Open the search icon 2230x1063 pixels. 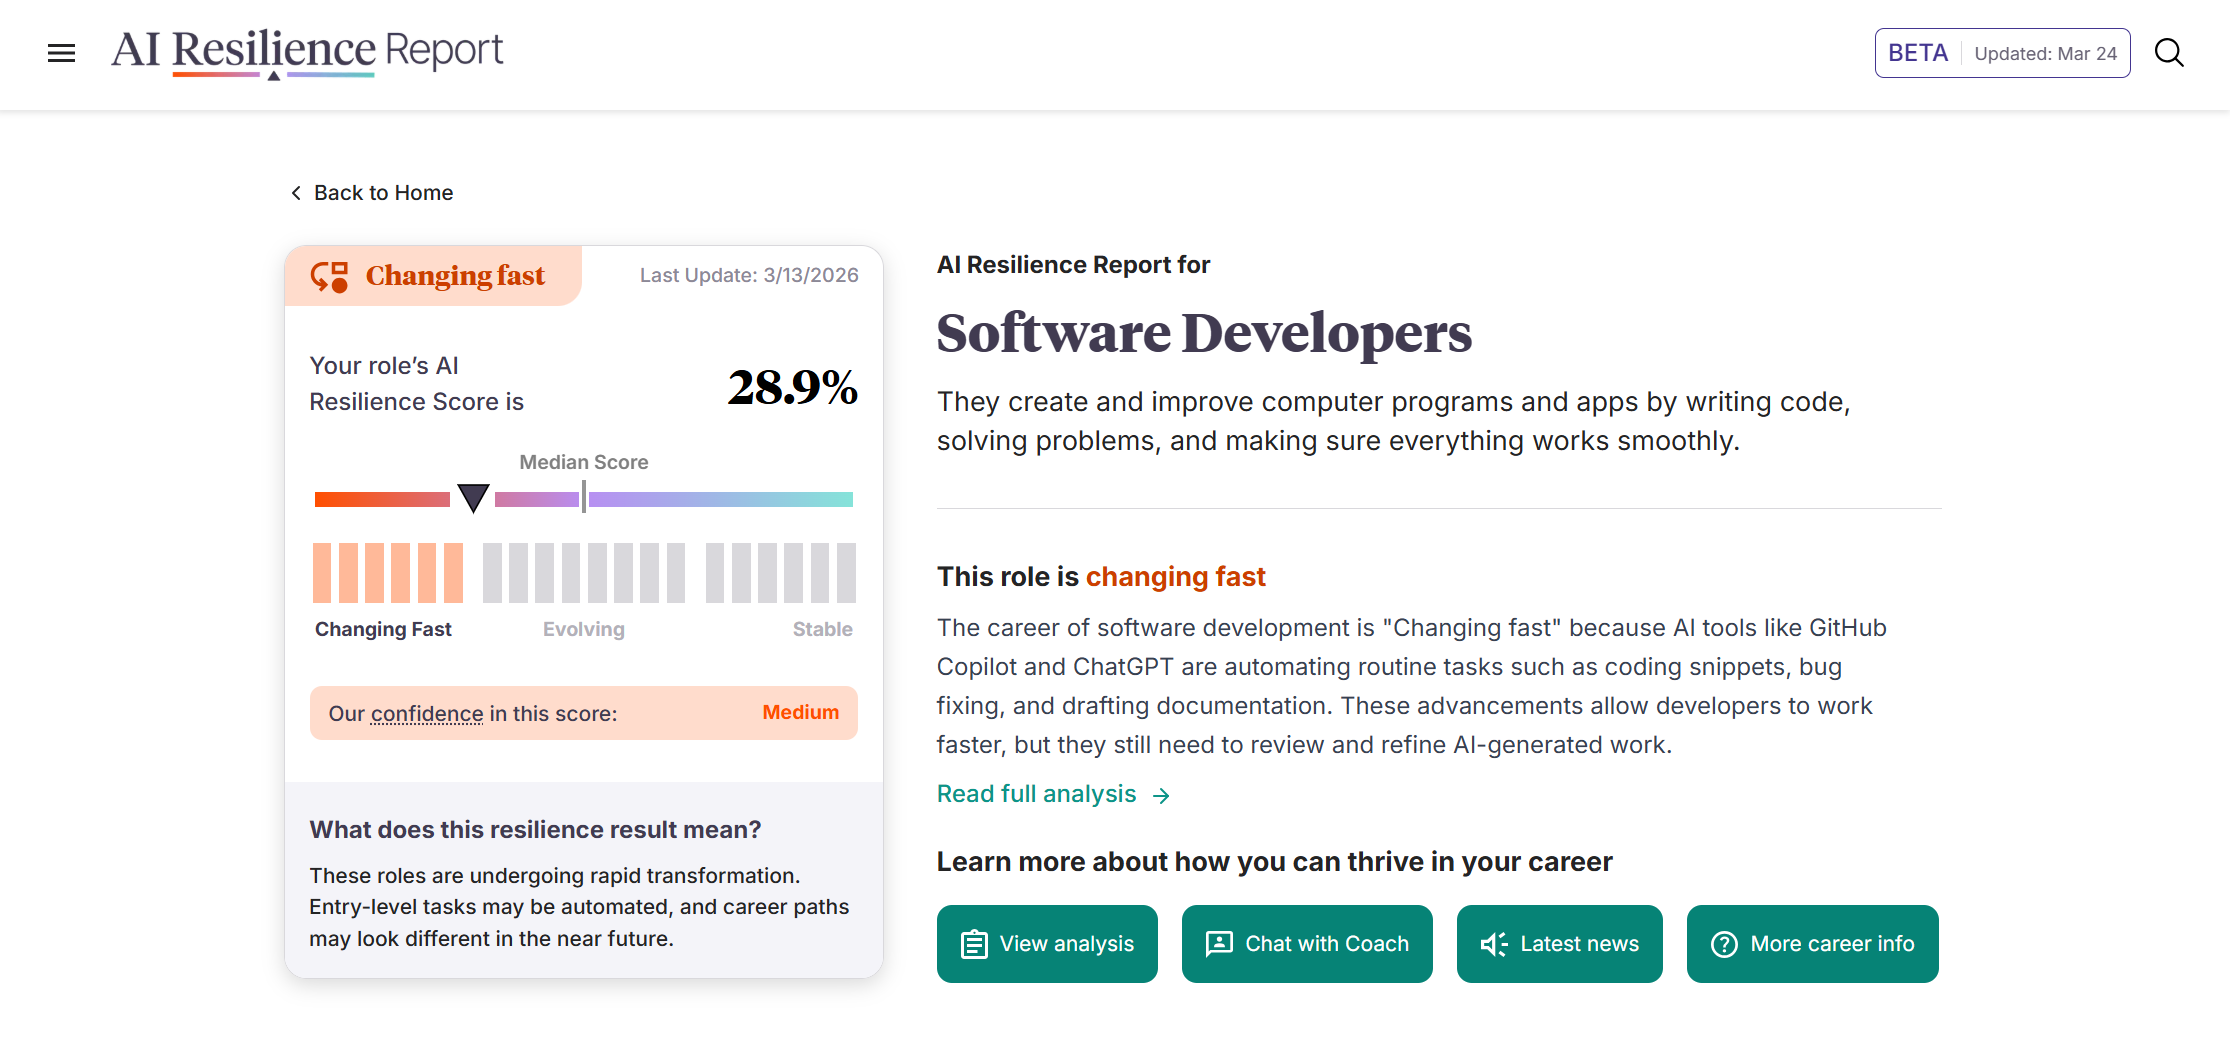[x=2168, y=53]
